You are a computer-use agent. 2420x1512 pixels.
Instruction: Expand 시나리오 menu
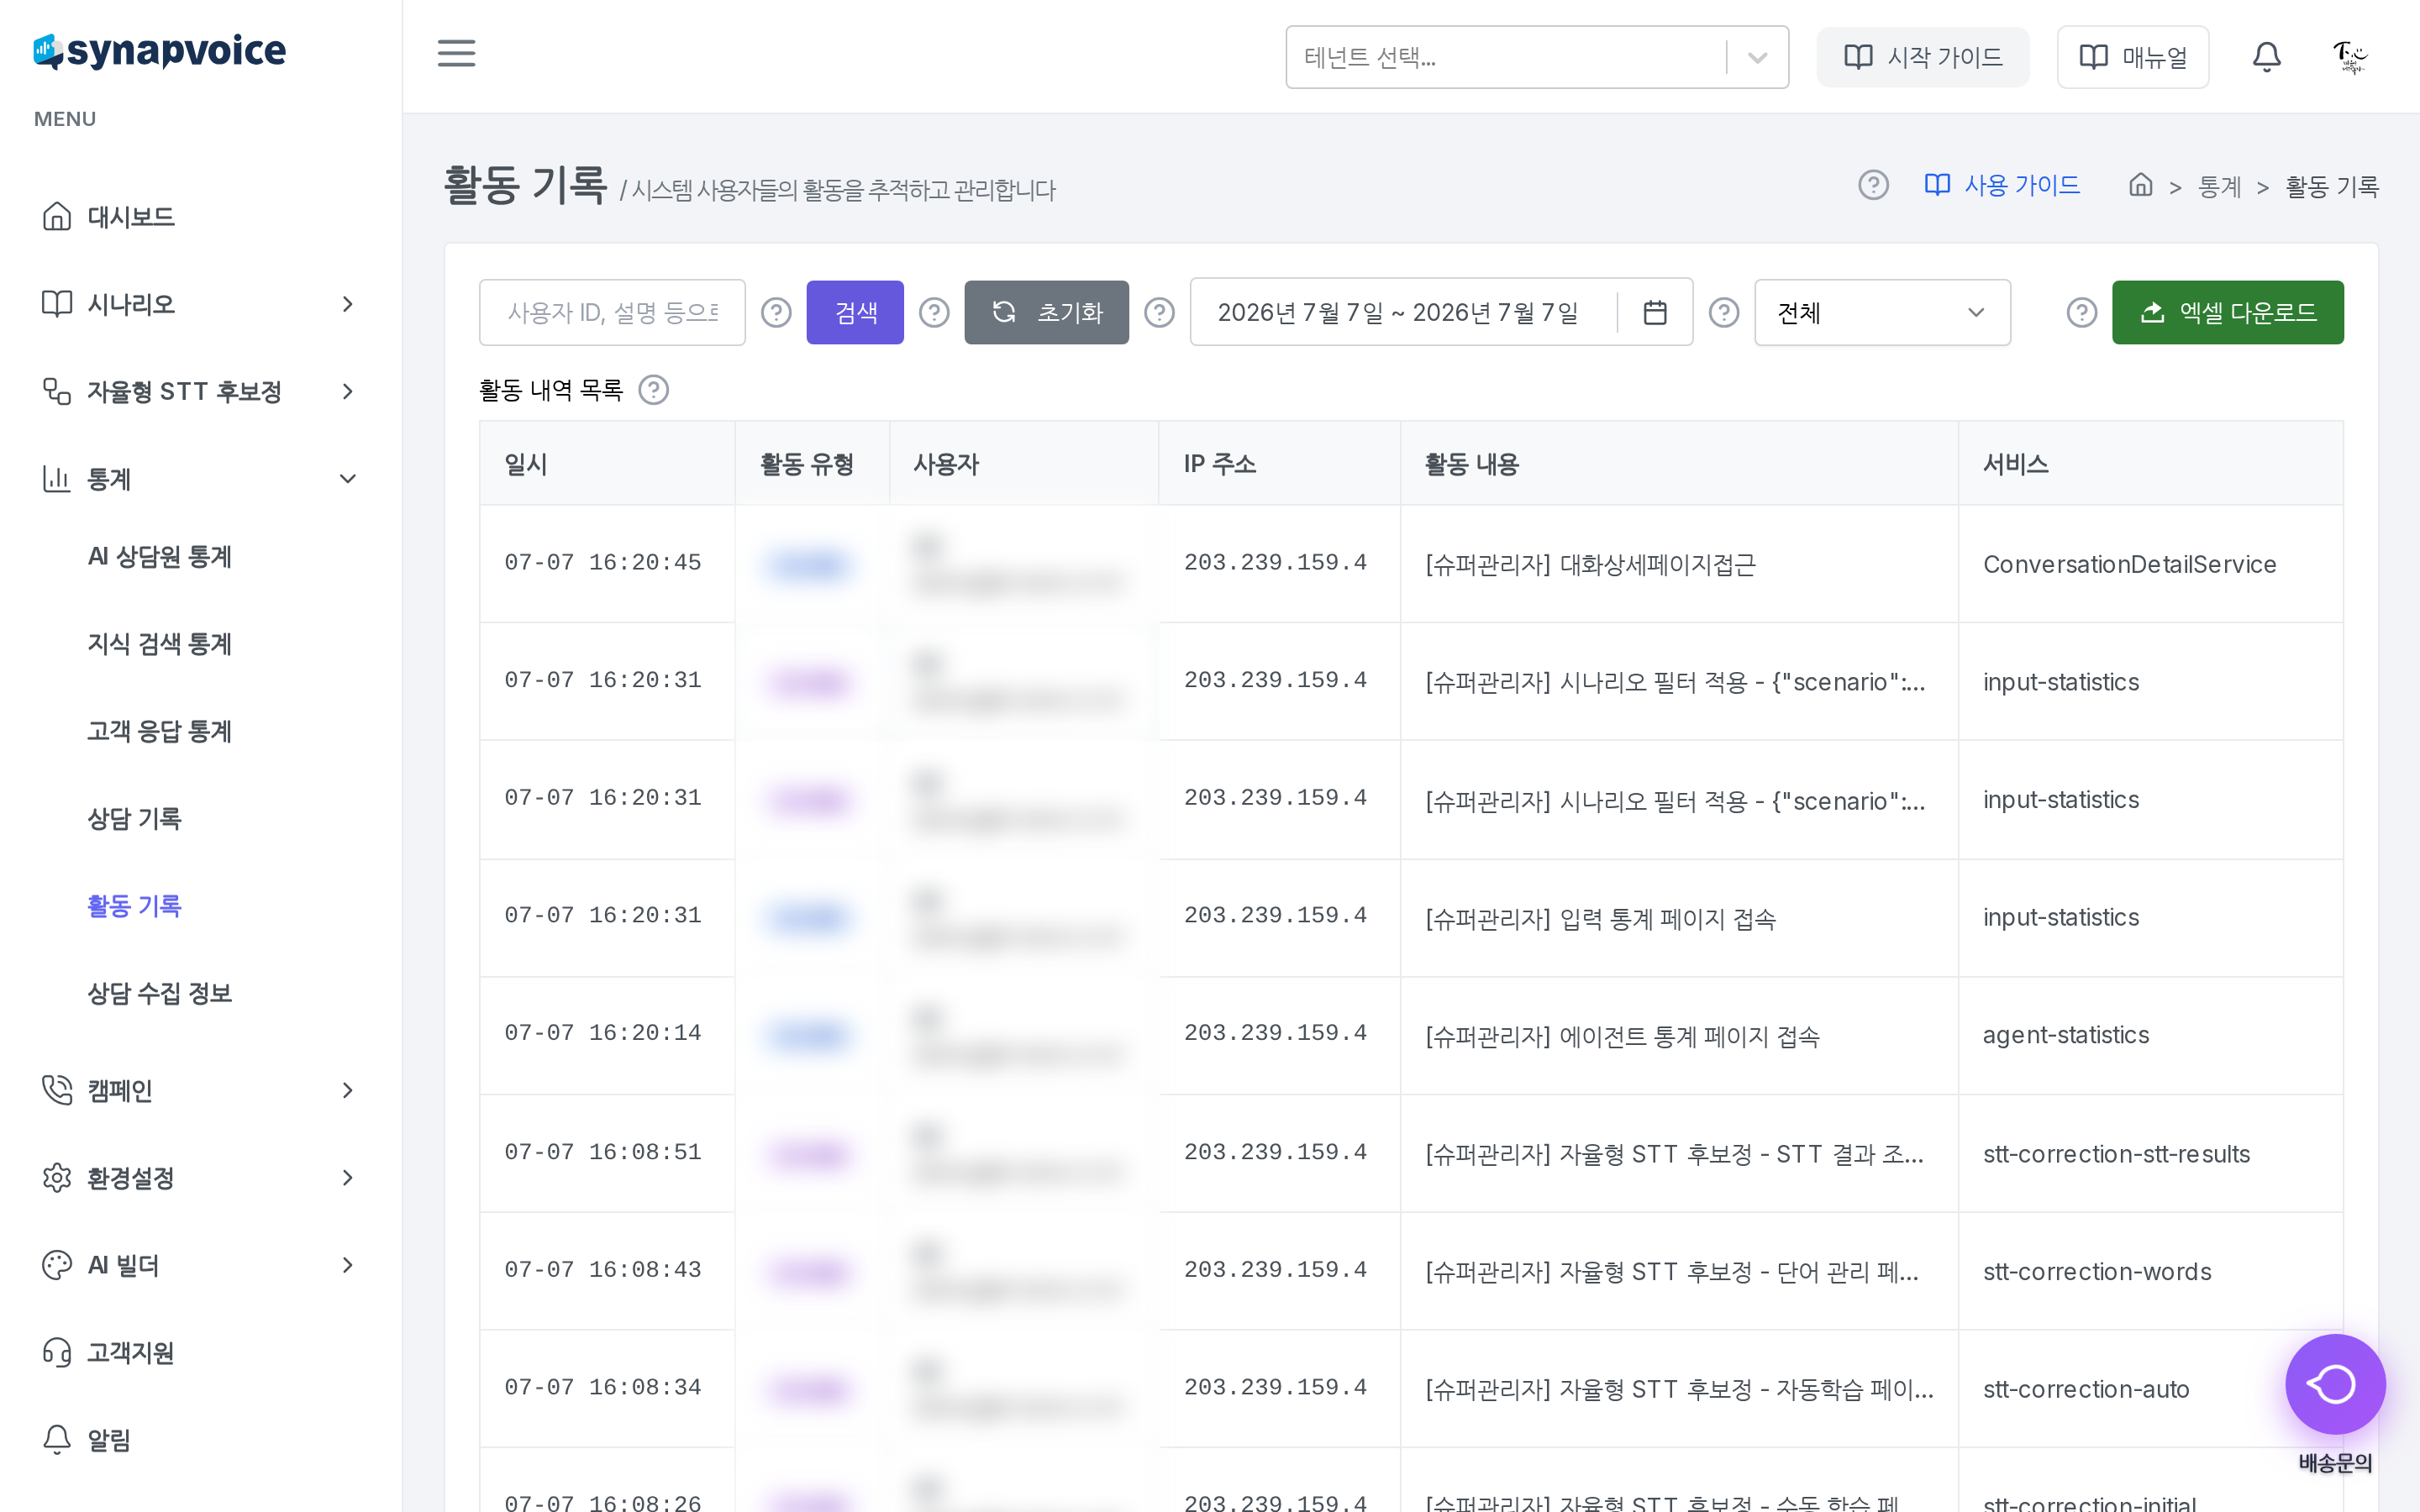click(200, 304)
